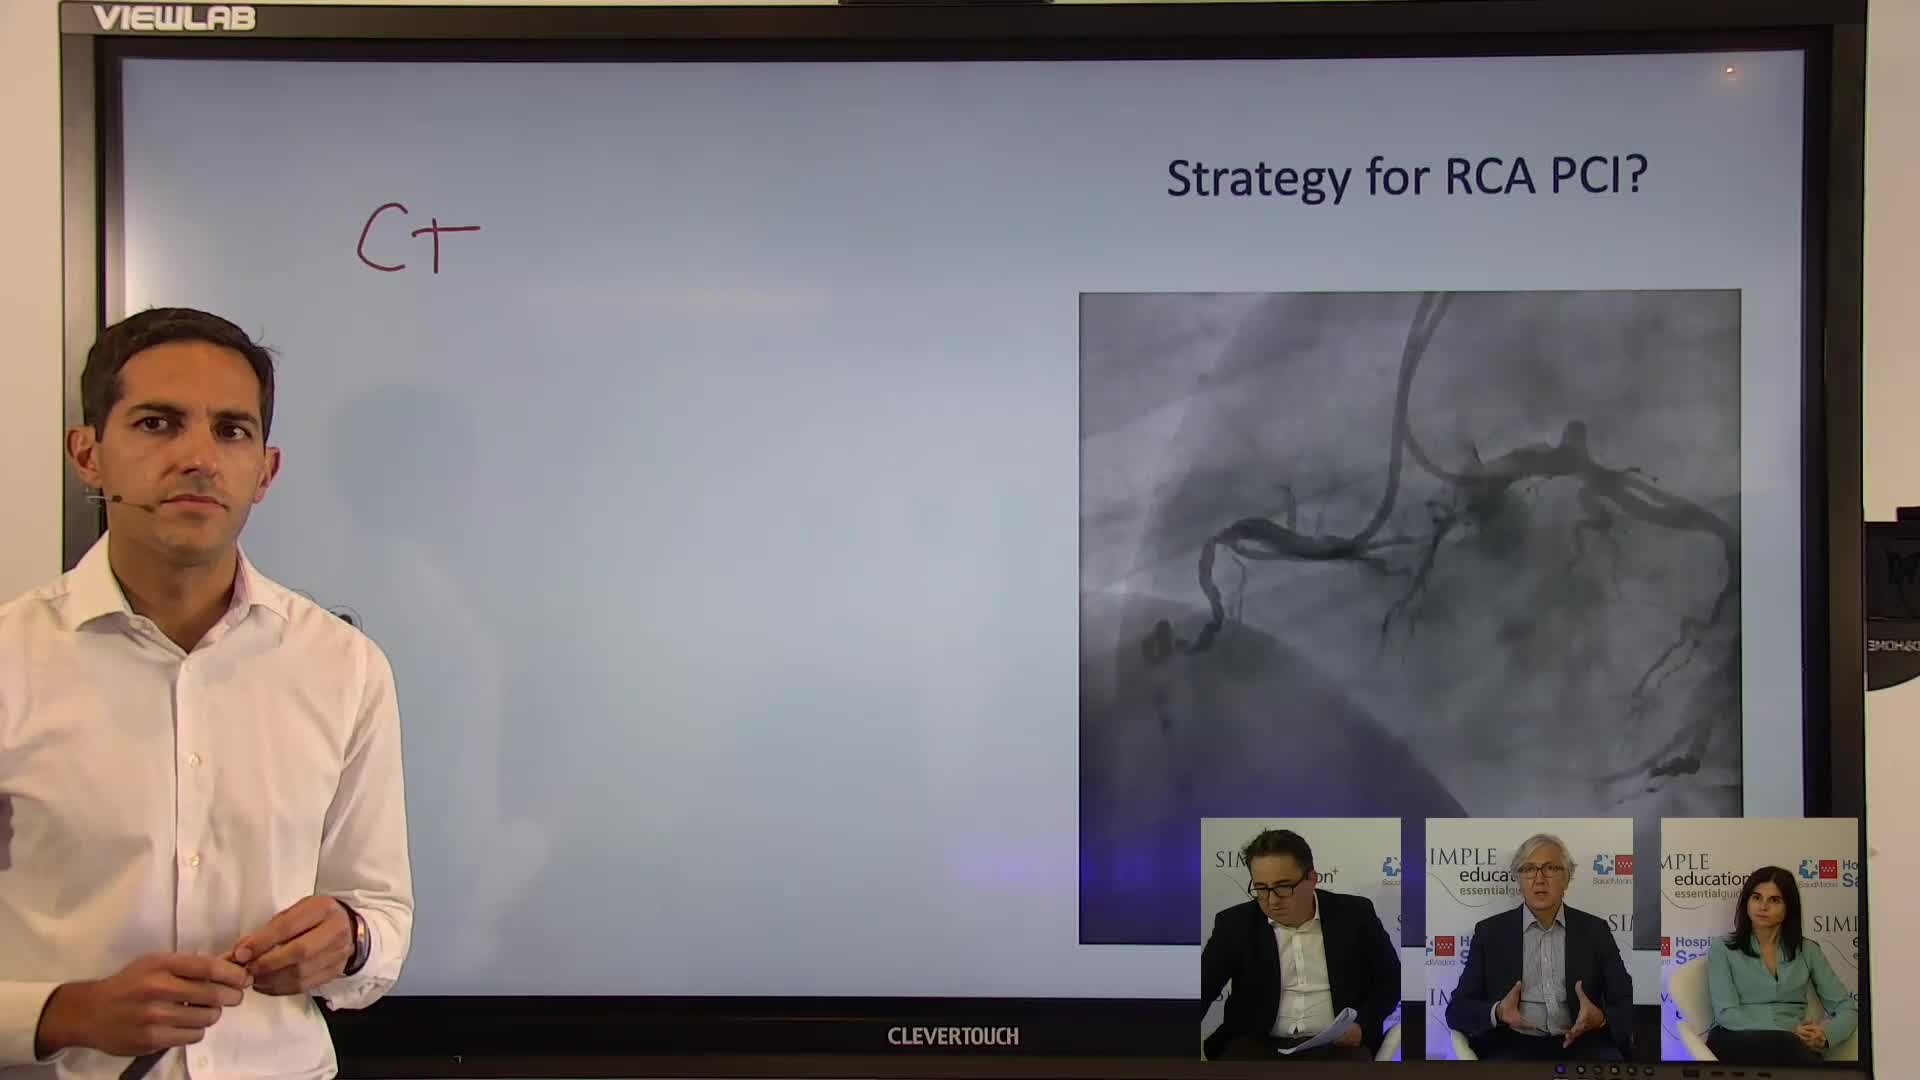
Task: Click the CLEVERTOUCH logo below the screen
Action: 952,1036
